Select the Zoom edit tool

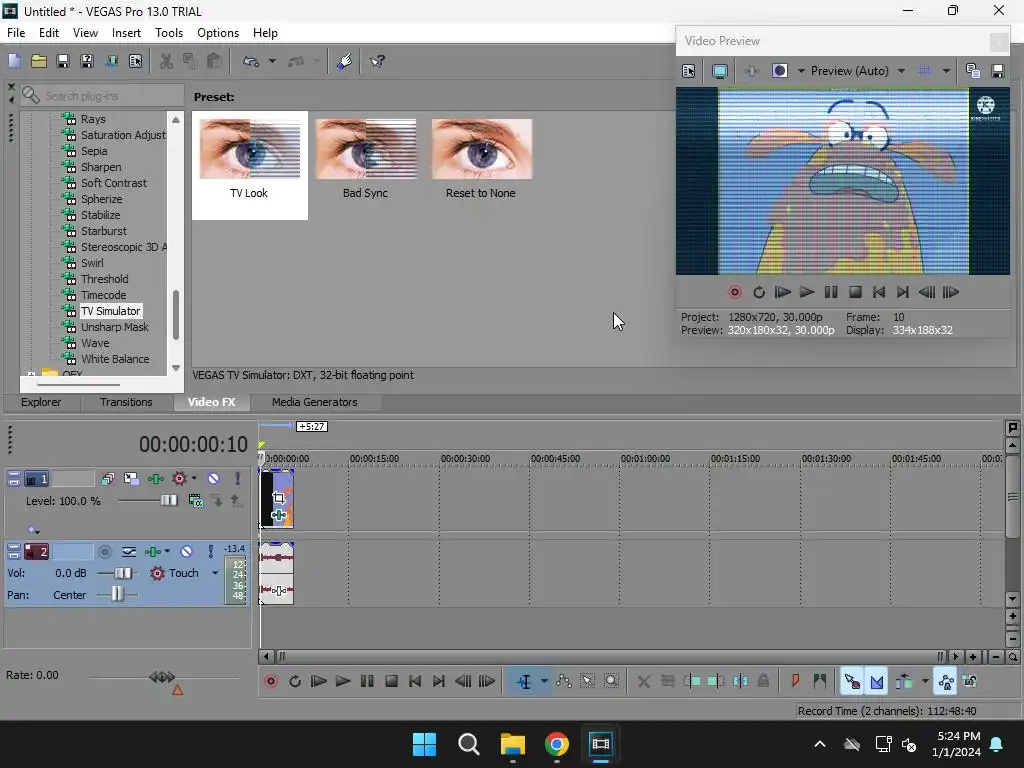click(x=611, y=681)
